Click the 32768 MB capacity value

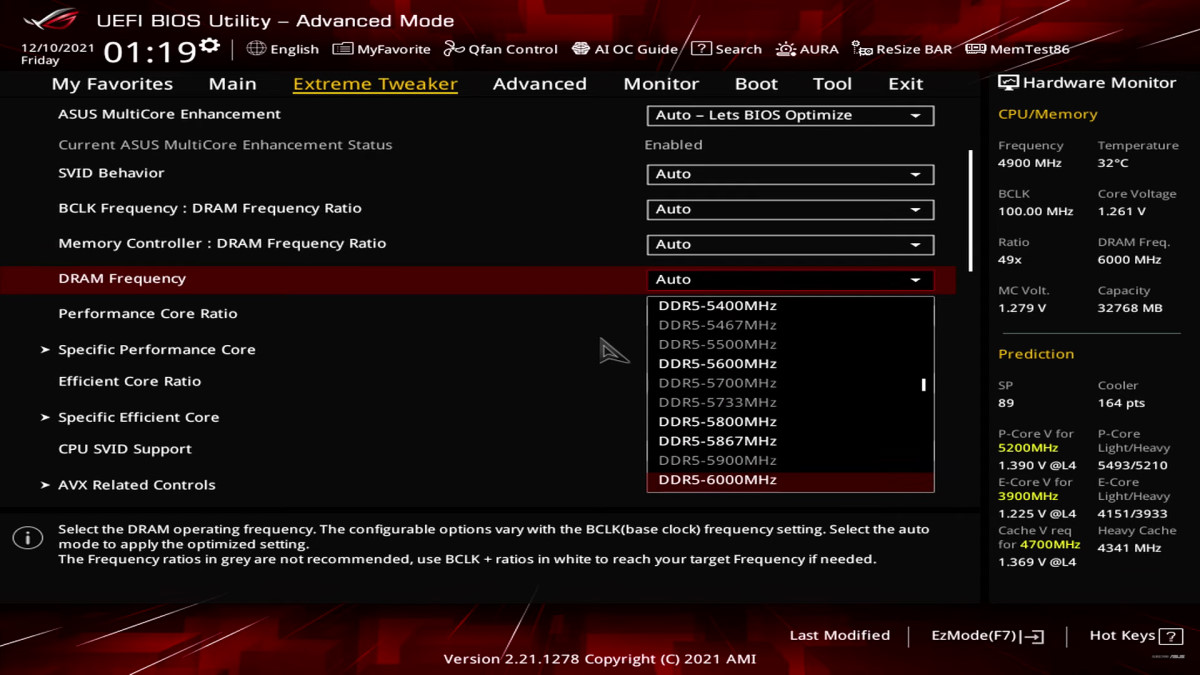tap(1130, 308)
